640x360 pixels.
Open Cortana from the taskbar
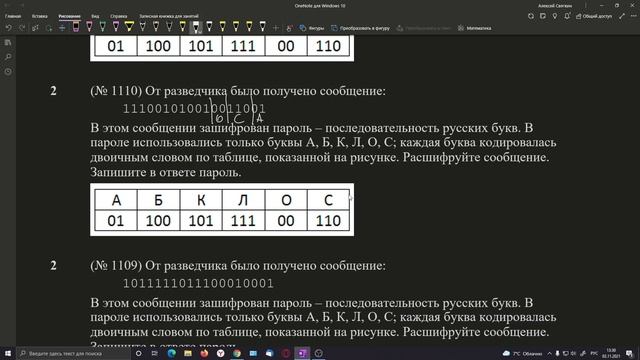138,353
